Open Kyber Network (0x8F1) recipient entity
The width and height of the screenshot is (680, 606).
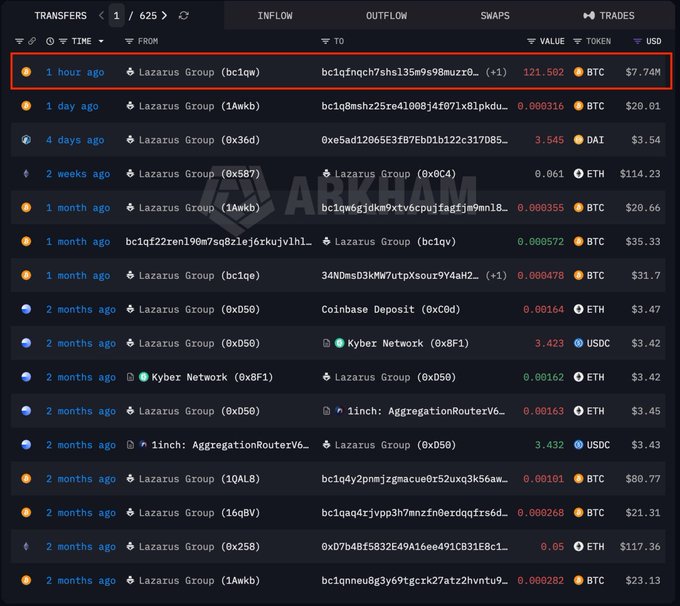(408, 343)
